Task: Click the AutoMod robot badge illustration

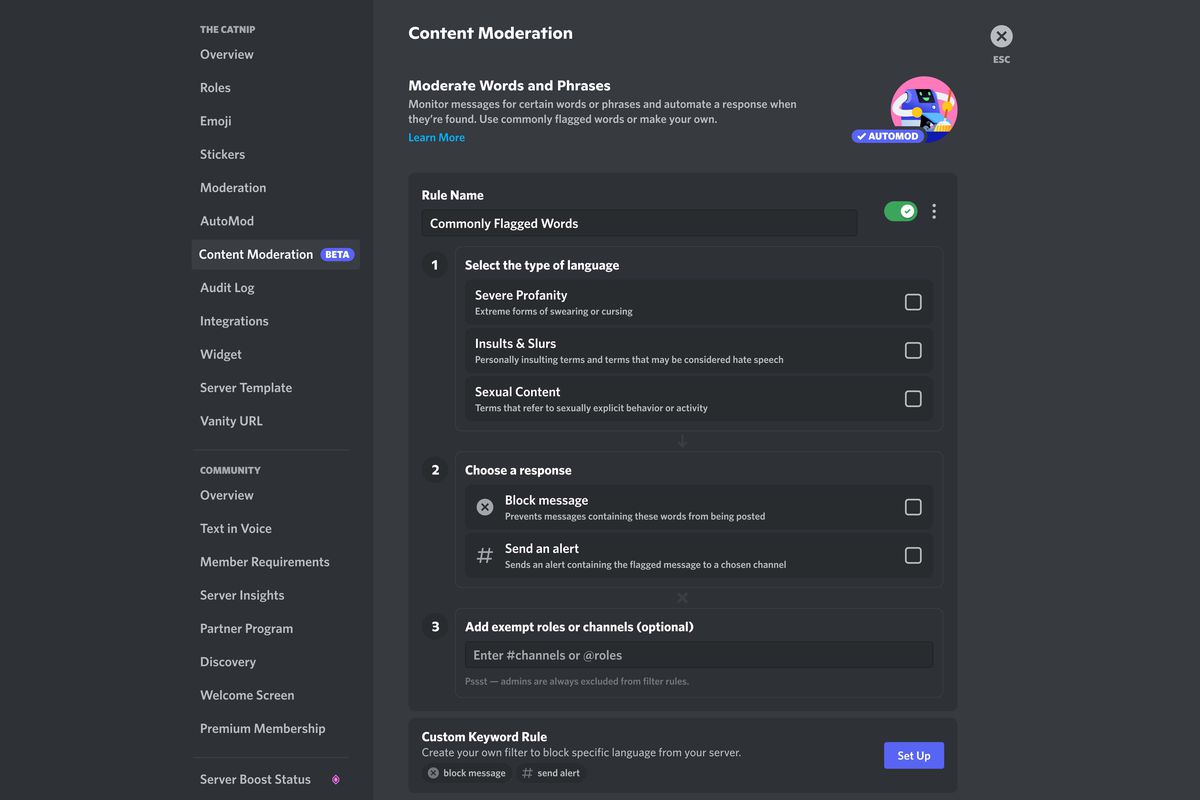Action: coord(922,109)
